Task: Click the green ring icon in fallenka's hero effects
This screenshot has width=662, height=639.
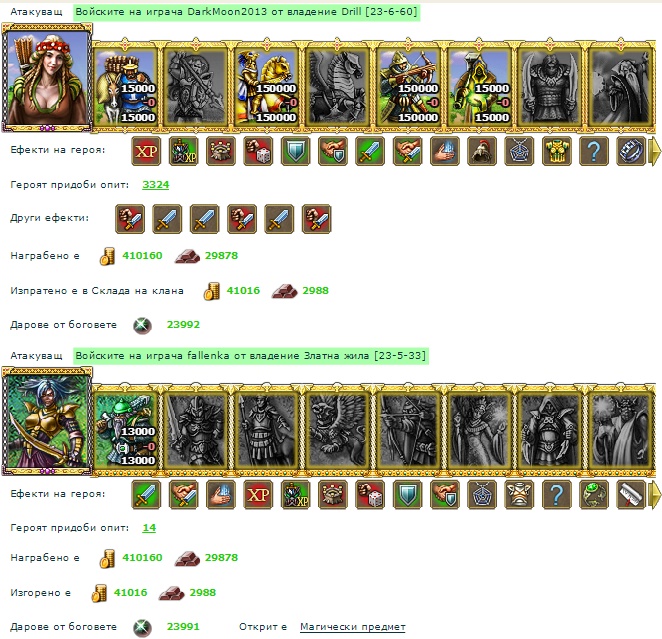Action: pyautogui.click(x=593, y=494)
